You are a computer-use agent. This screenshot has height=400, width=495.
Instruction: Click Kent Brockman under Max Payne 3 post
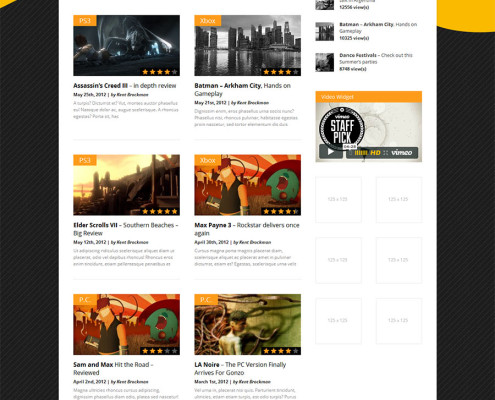click(255, 242)
